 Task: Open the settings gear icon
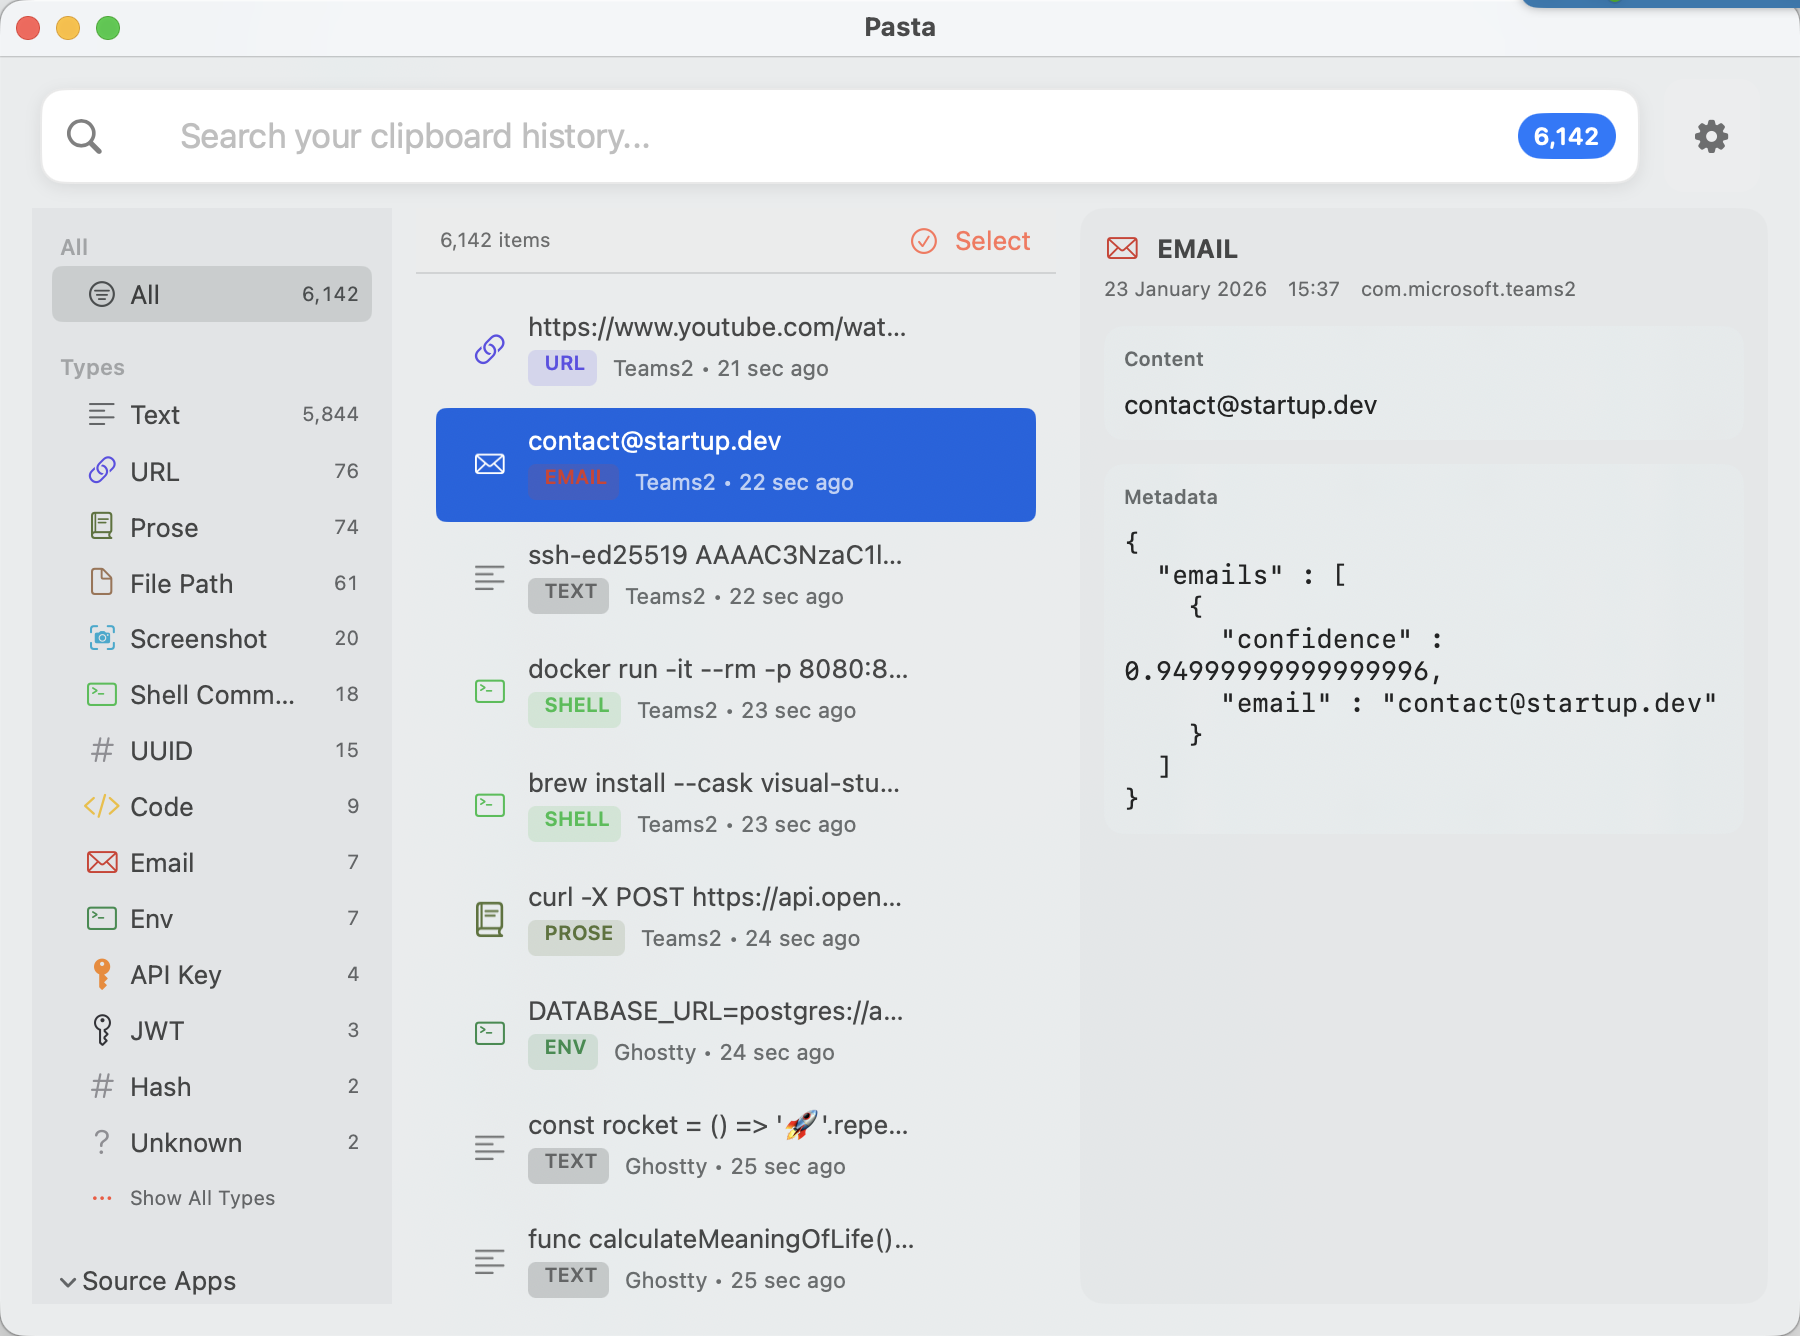[x=1711, y=136]
